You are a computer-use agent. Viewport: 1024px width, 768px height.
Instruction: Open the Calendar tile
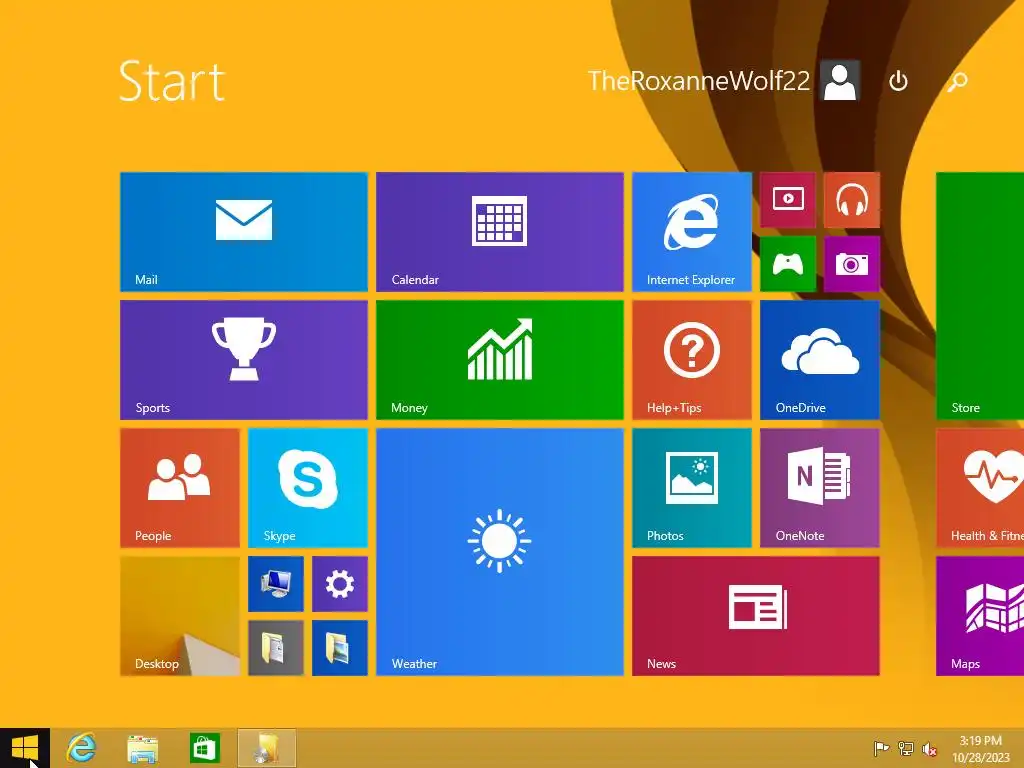point(500,232)
